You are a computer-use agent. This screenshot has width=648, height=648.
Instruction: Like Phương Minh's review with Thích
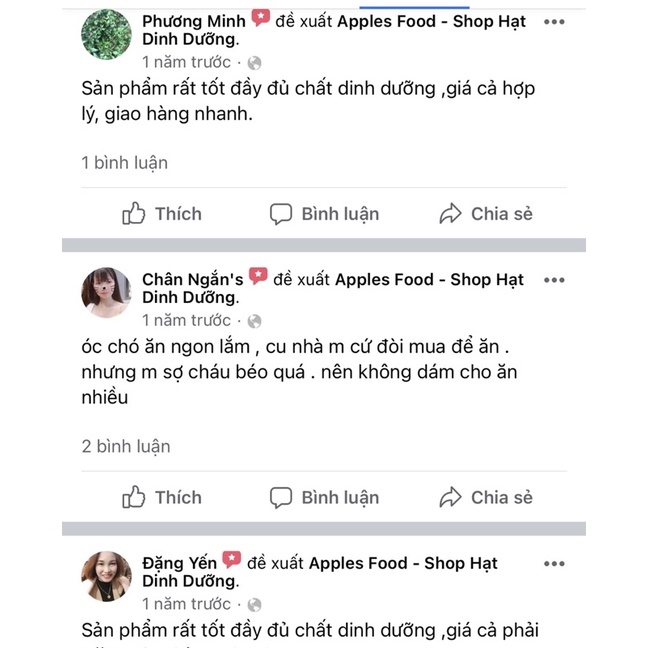click(162, 214)
